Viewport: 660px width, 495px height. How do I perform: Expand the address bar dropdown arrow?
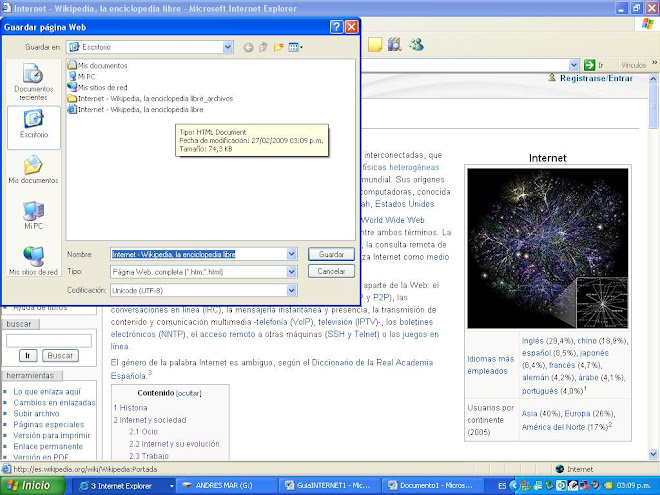(x=573, y=65)
